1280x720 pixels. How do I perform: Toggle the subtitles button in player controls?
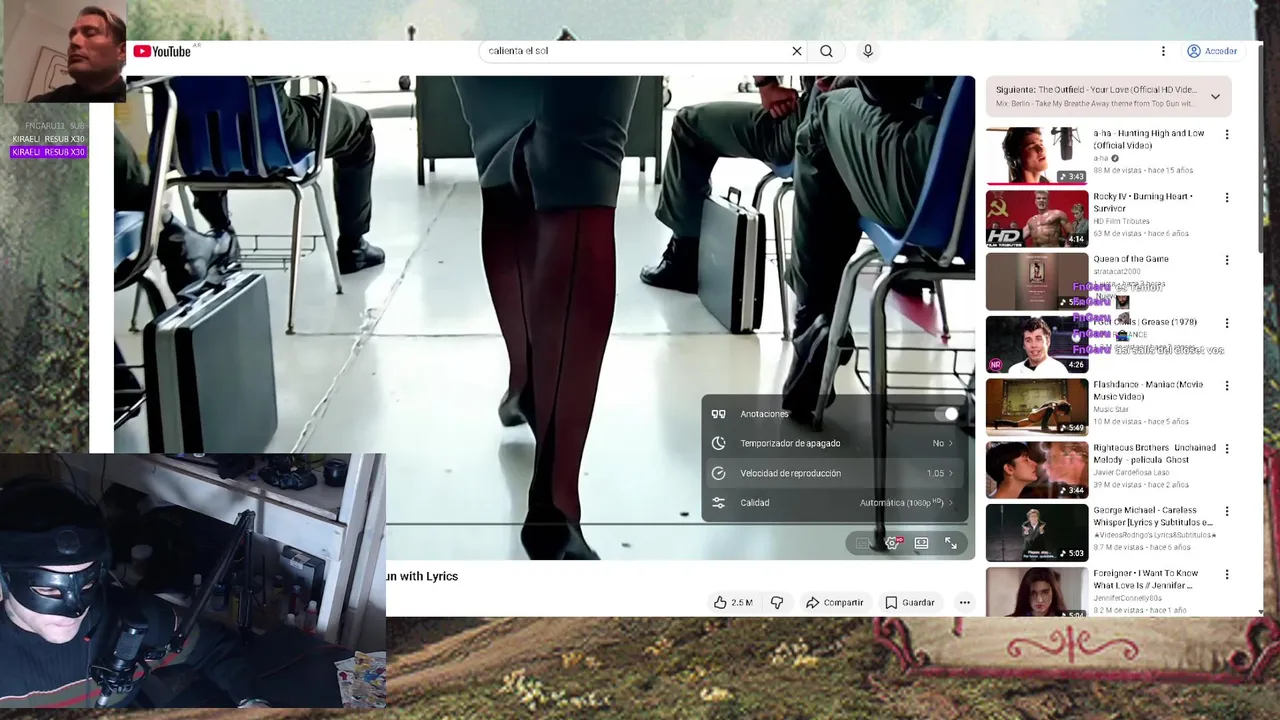(863, 543)
